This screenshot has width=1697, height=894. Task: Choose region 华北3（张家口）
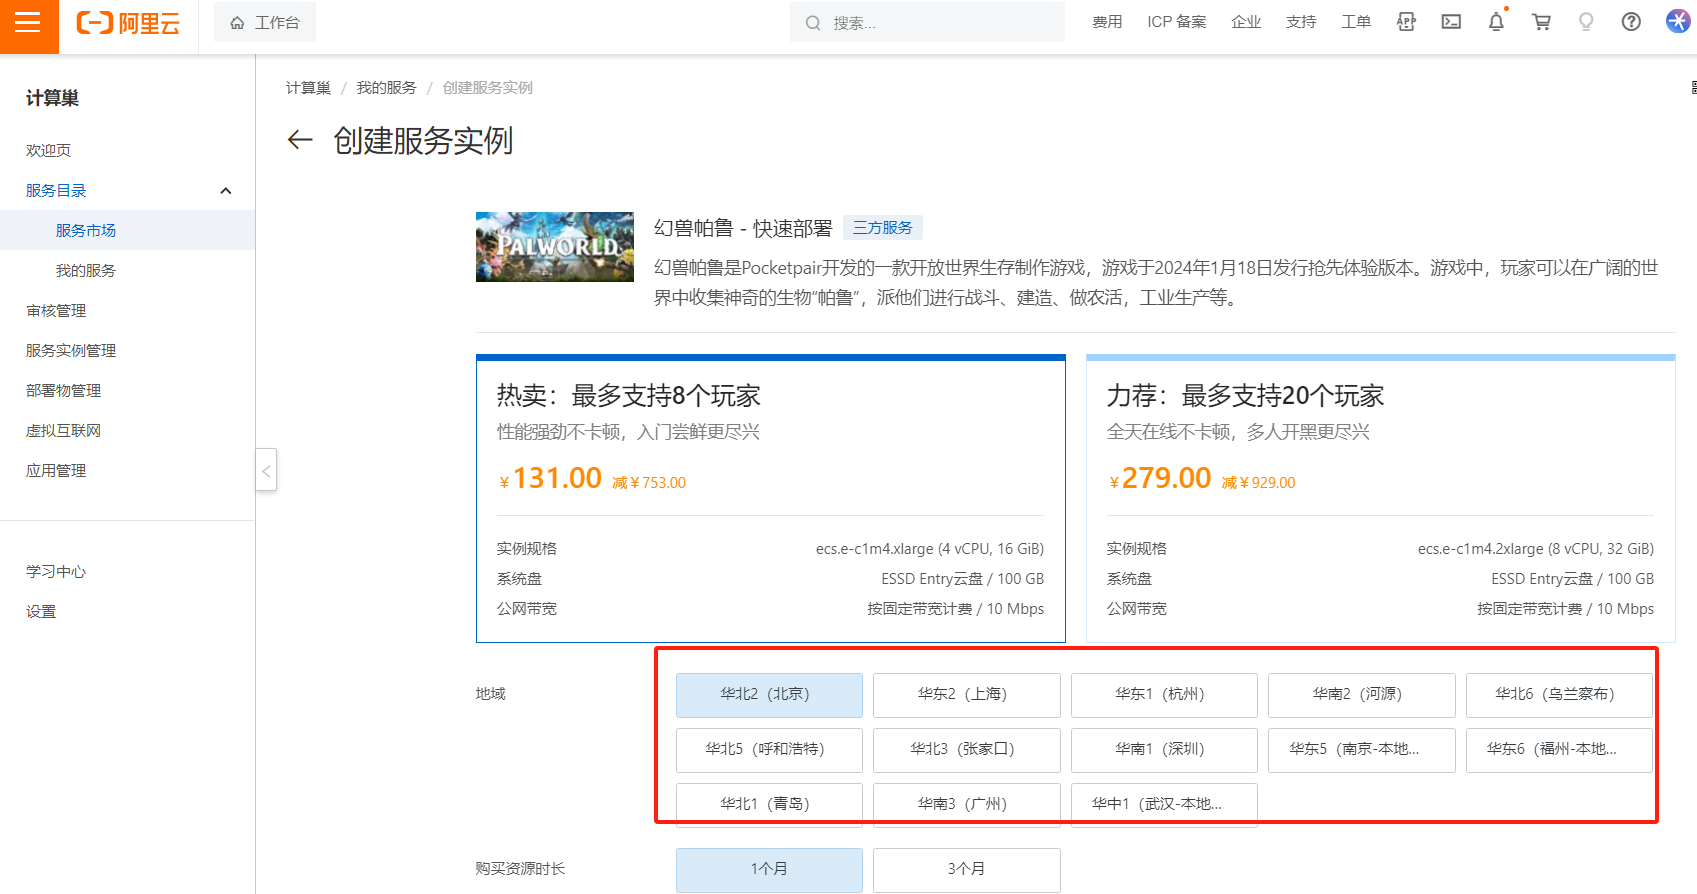(966, 750)
